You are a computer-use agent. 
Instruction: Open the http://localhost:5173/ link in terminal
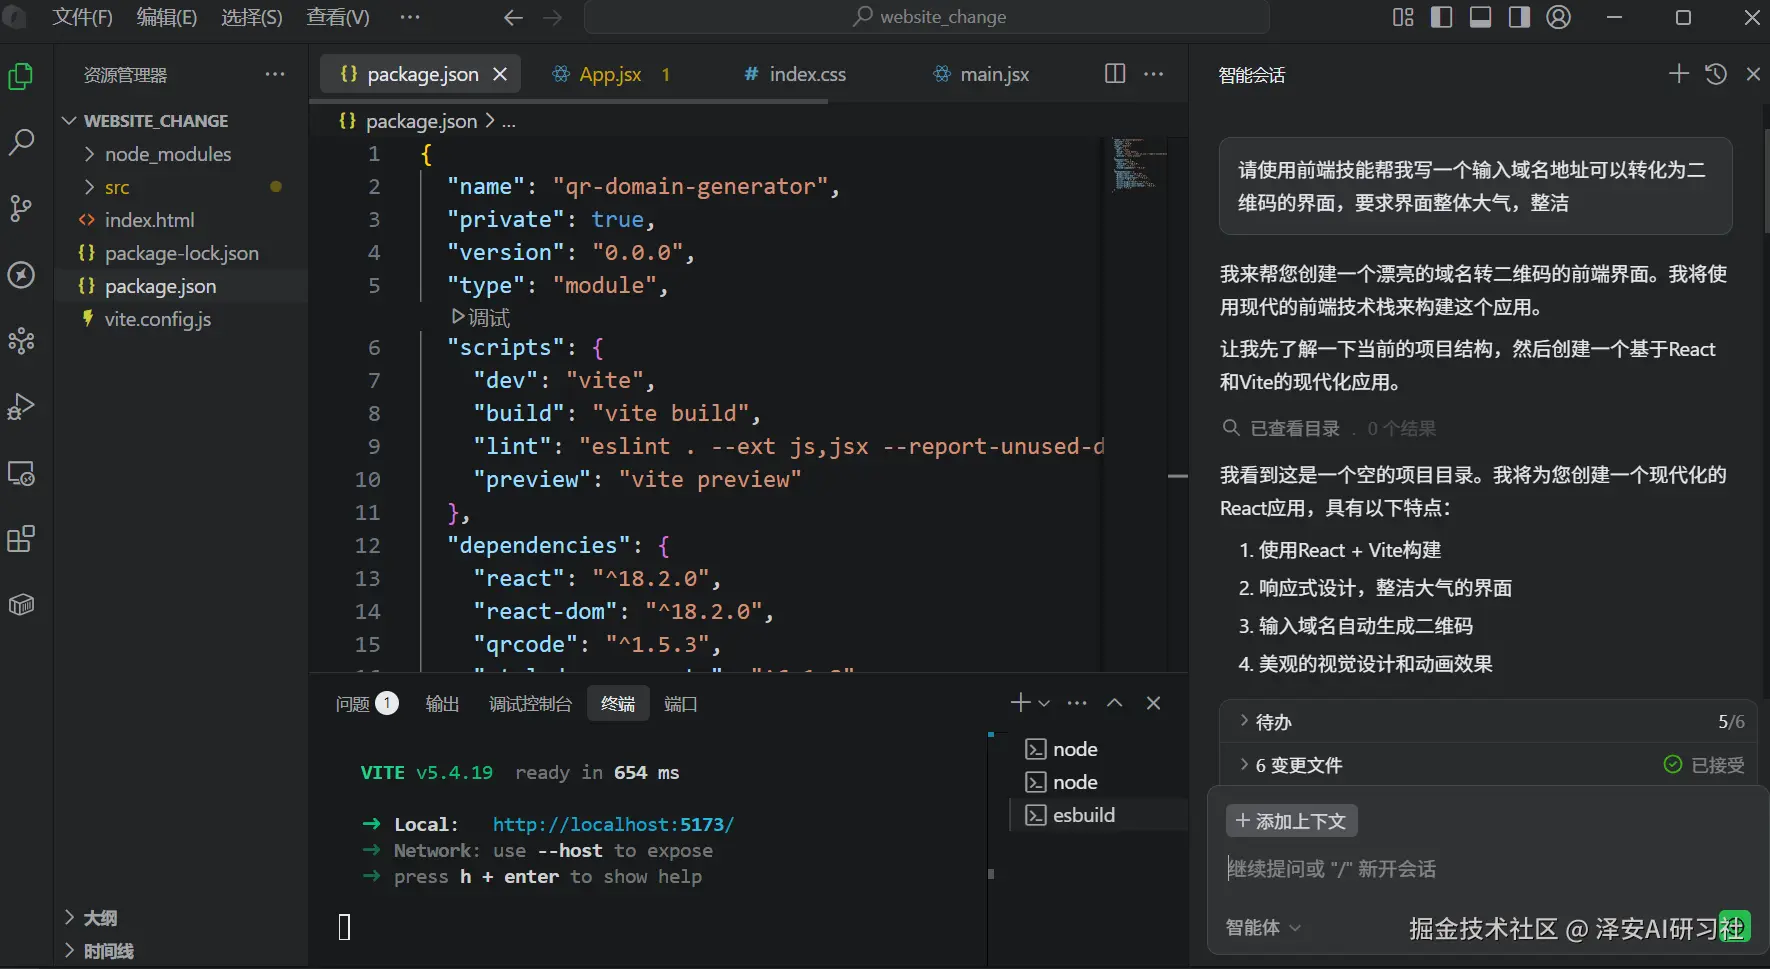coord(613,824)
